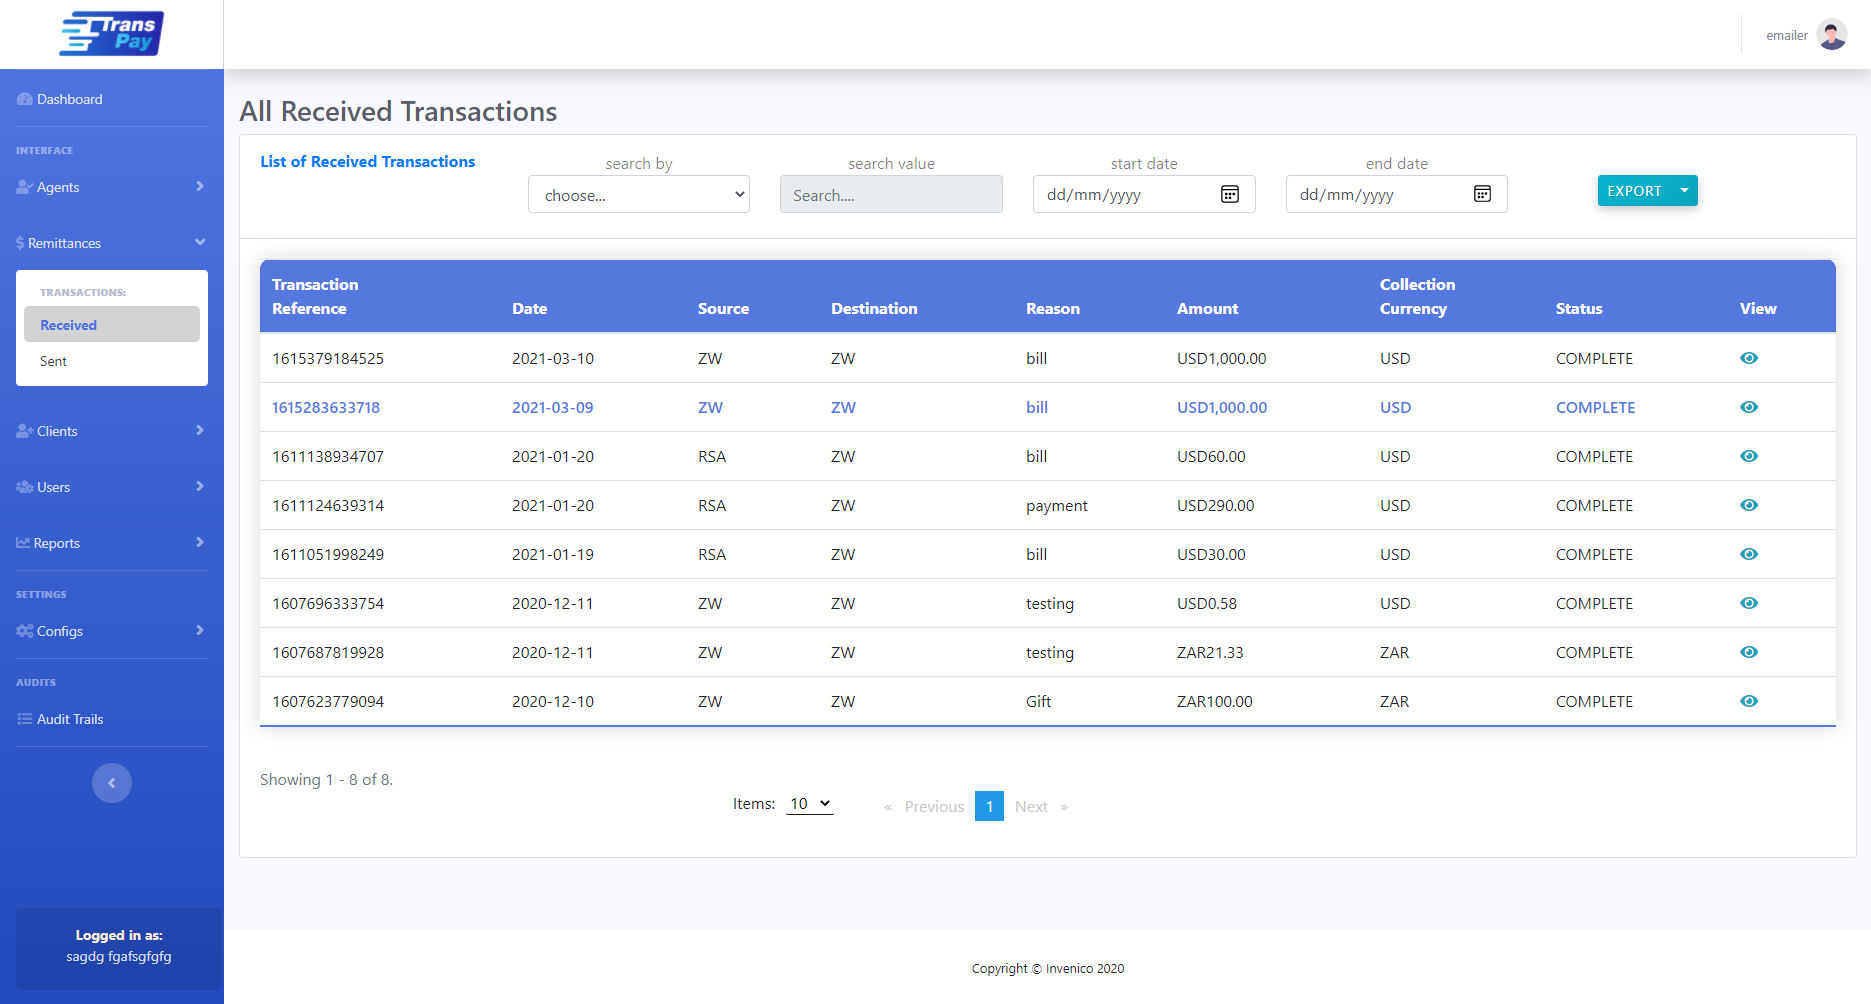View details of transaction 1615379184525
Viewport: 1871px width, 1004px height.
point(1749,358)
